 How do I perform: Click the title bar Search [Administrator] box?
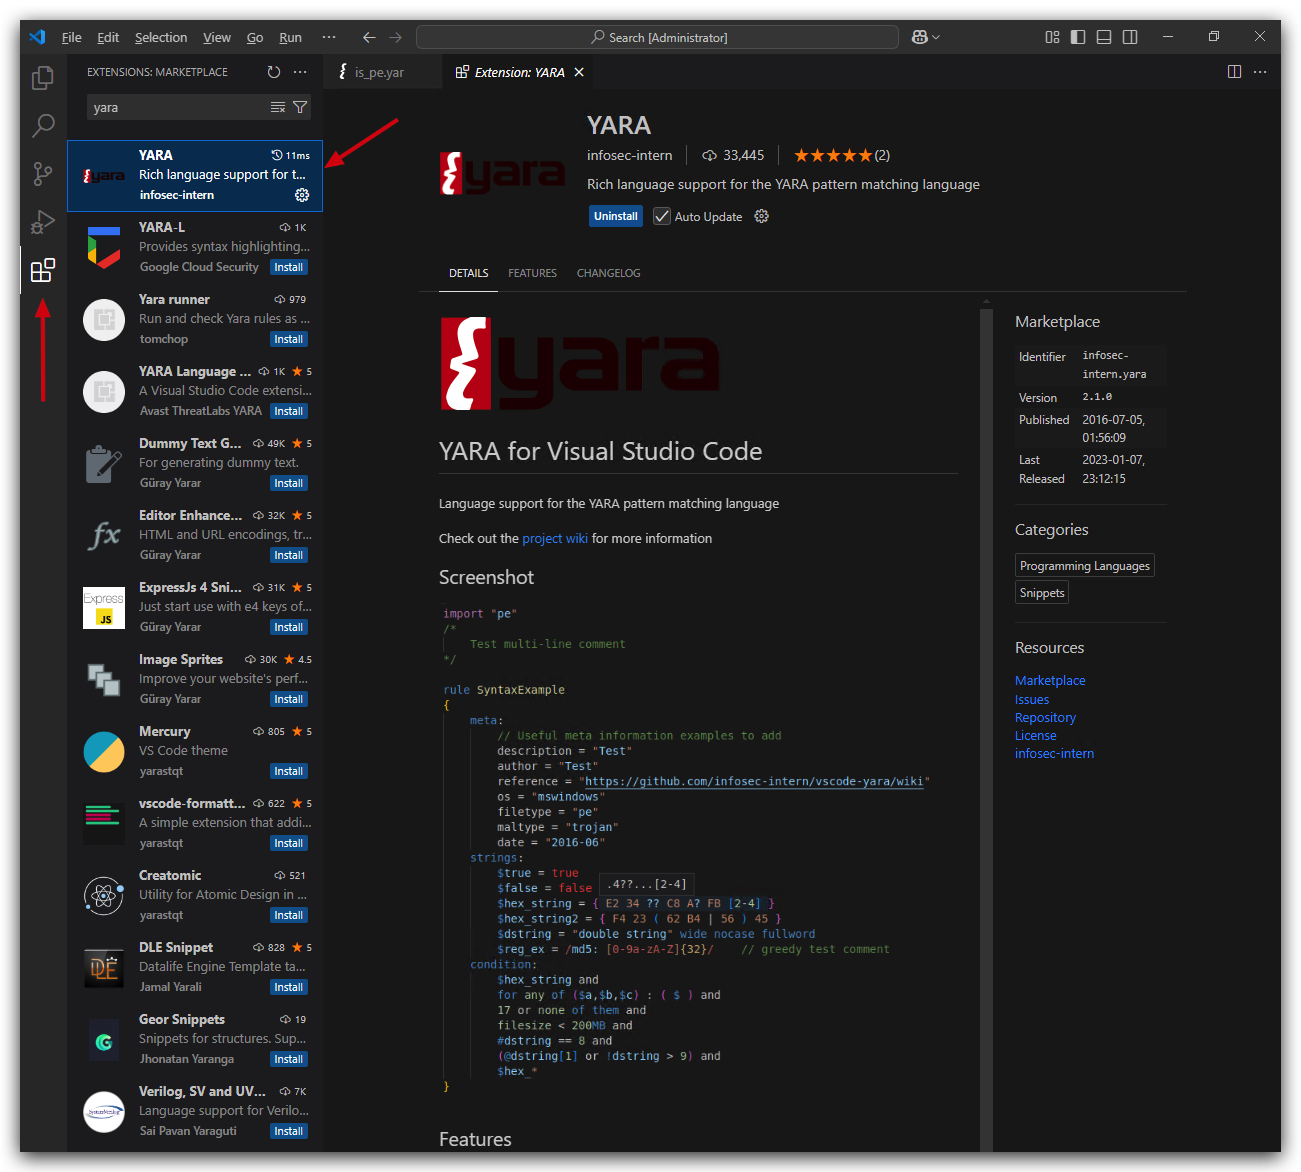tap(657, 37)
